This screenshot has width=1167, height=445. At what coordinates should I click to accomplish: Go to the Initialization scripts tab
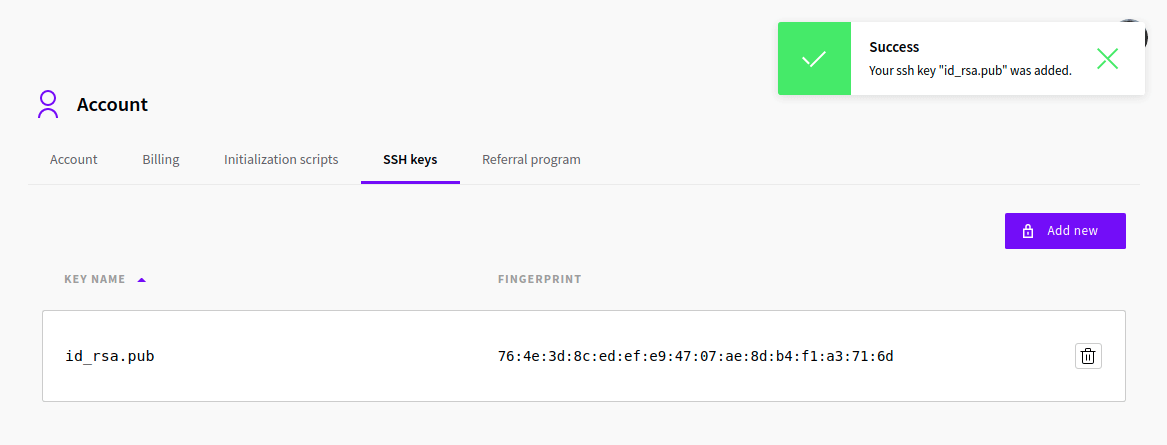[281, 160]
